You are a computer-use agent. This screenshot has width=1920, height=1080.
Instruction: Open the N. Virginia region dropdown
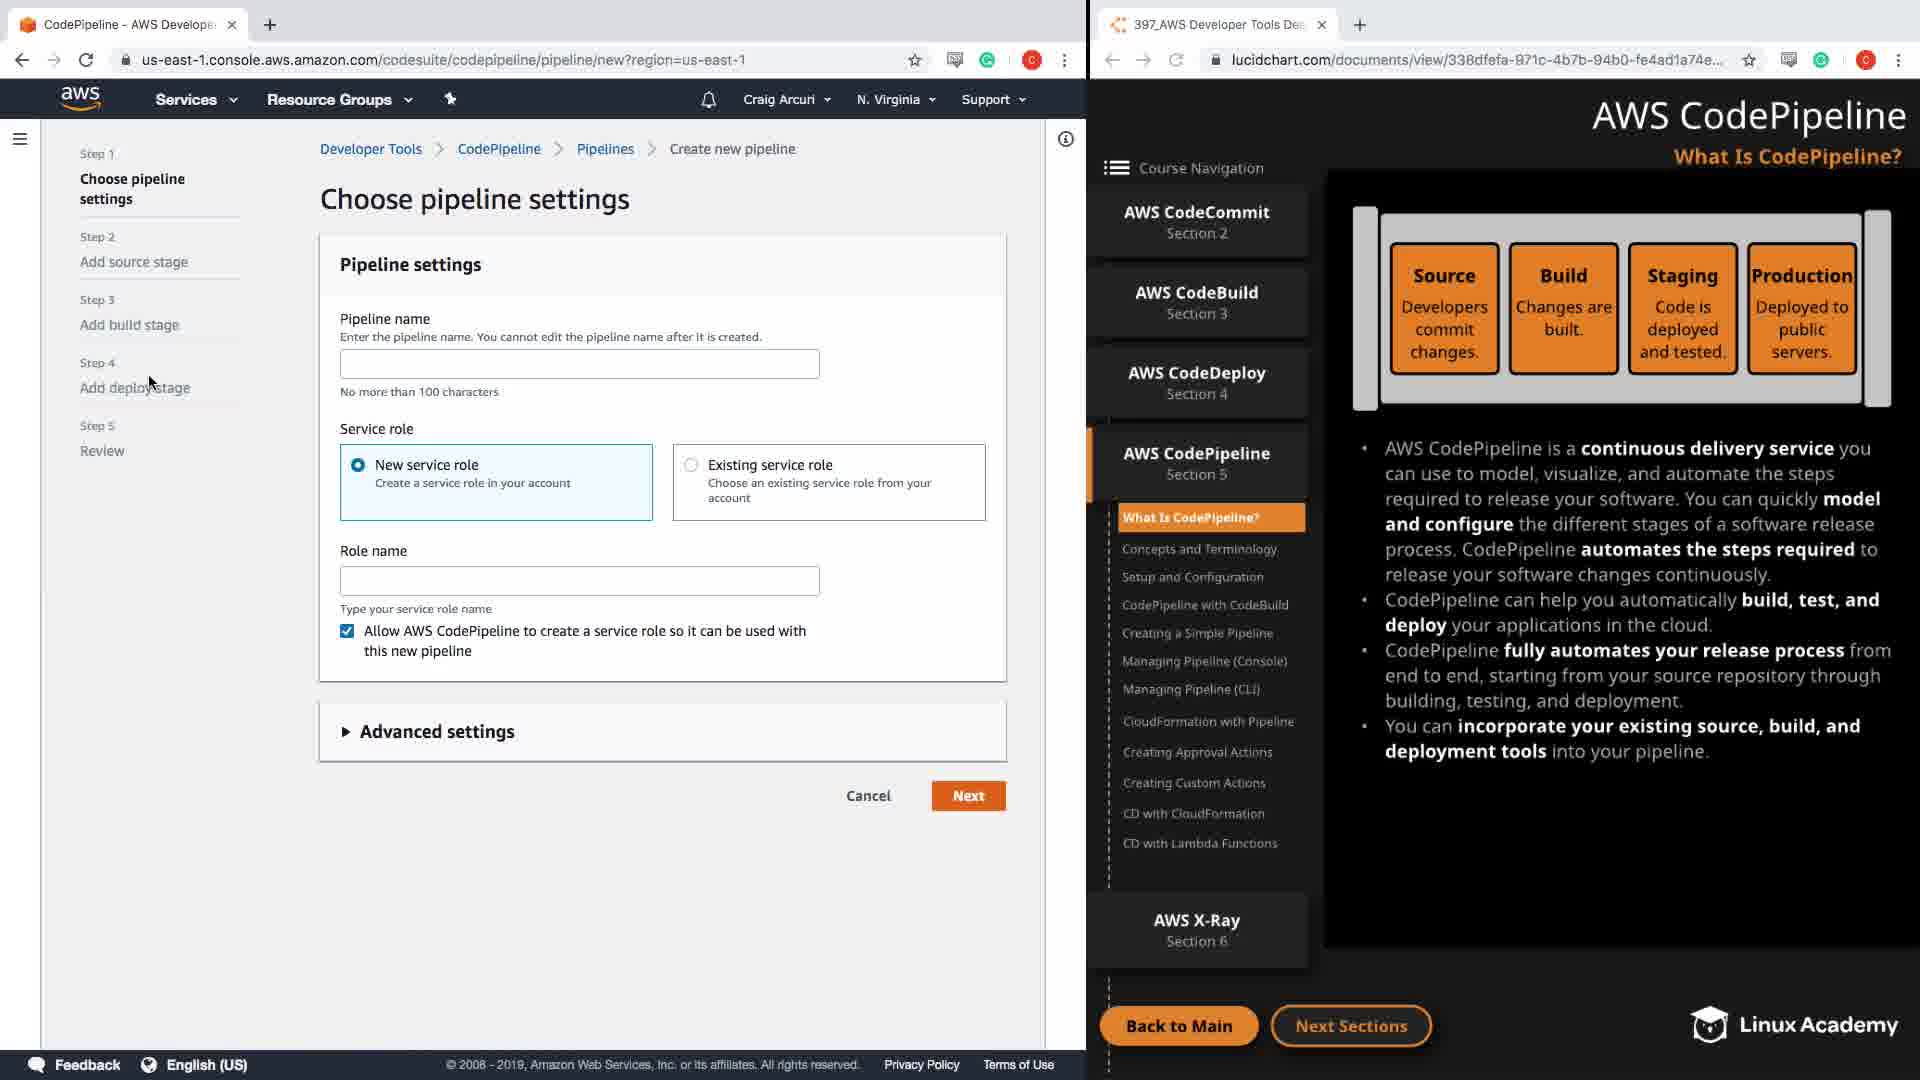pyautogui.click(x=895, y=100)
